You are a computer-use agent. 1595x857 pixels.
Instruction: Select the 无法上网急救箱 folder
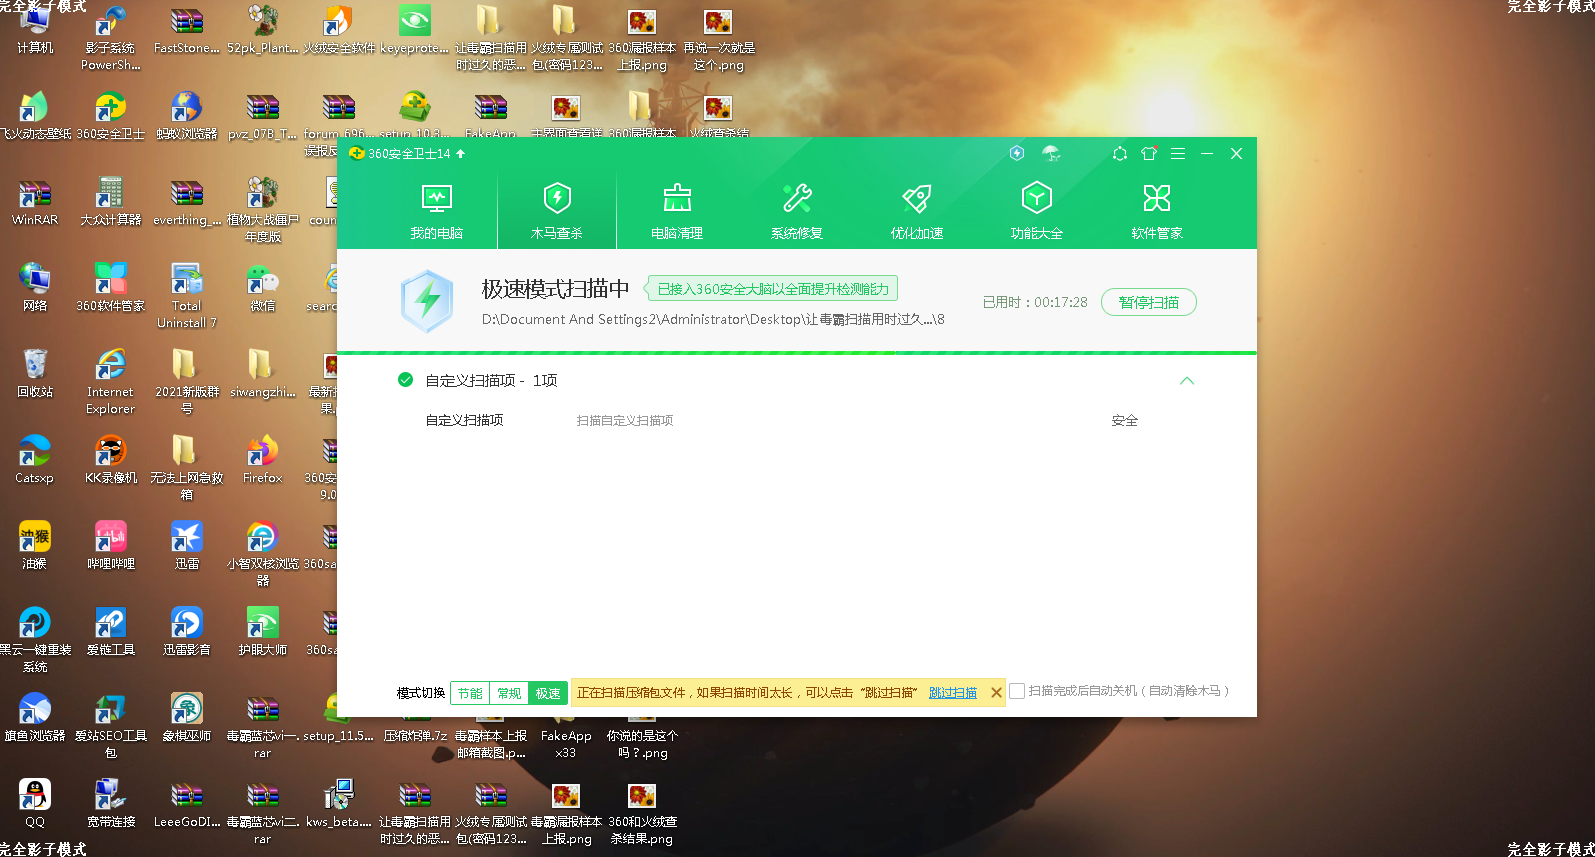[x=187, y=468]
